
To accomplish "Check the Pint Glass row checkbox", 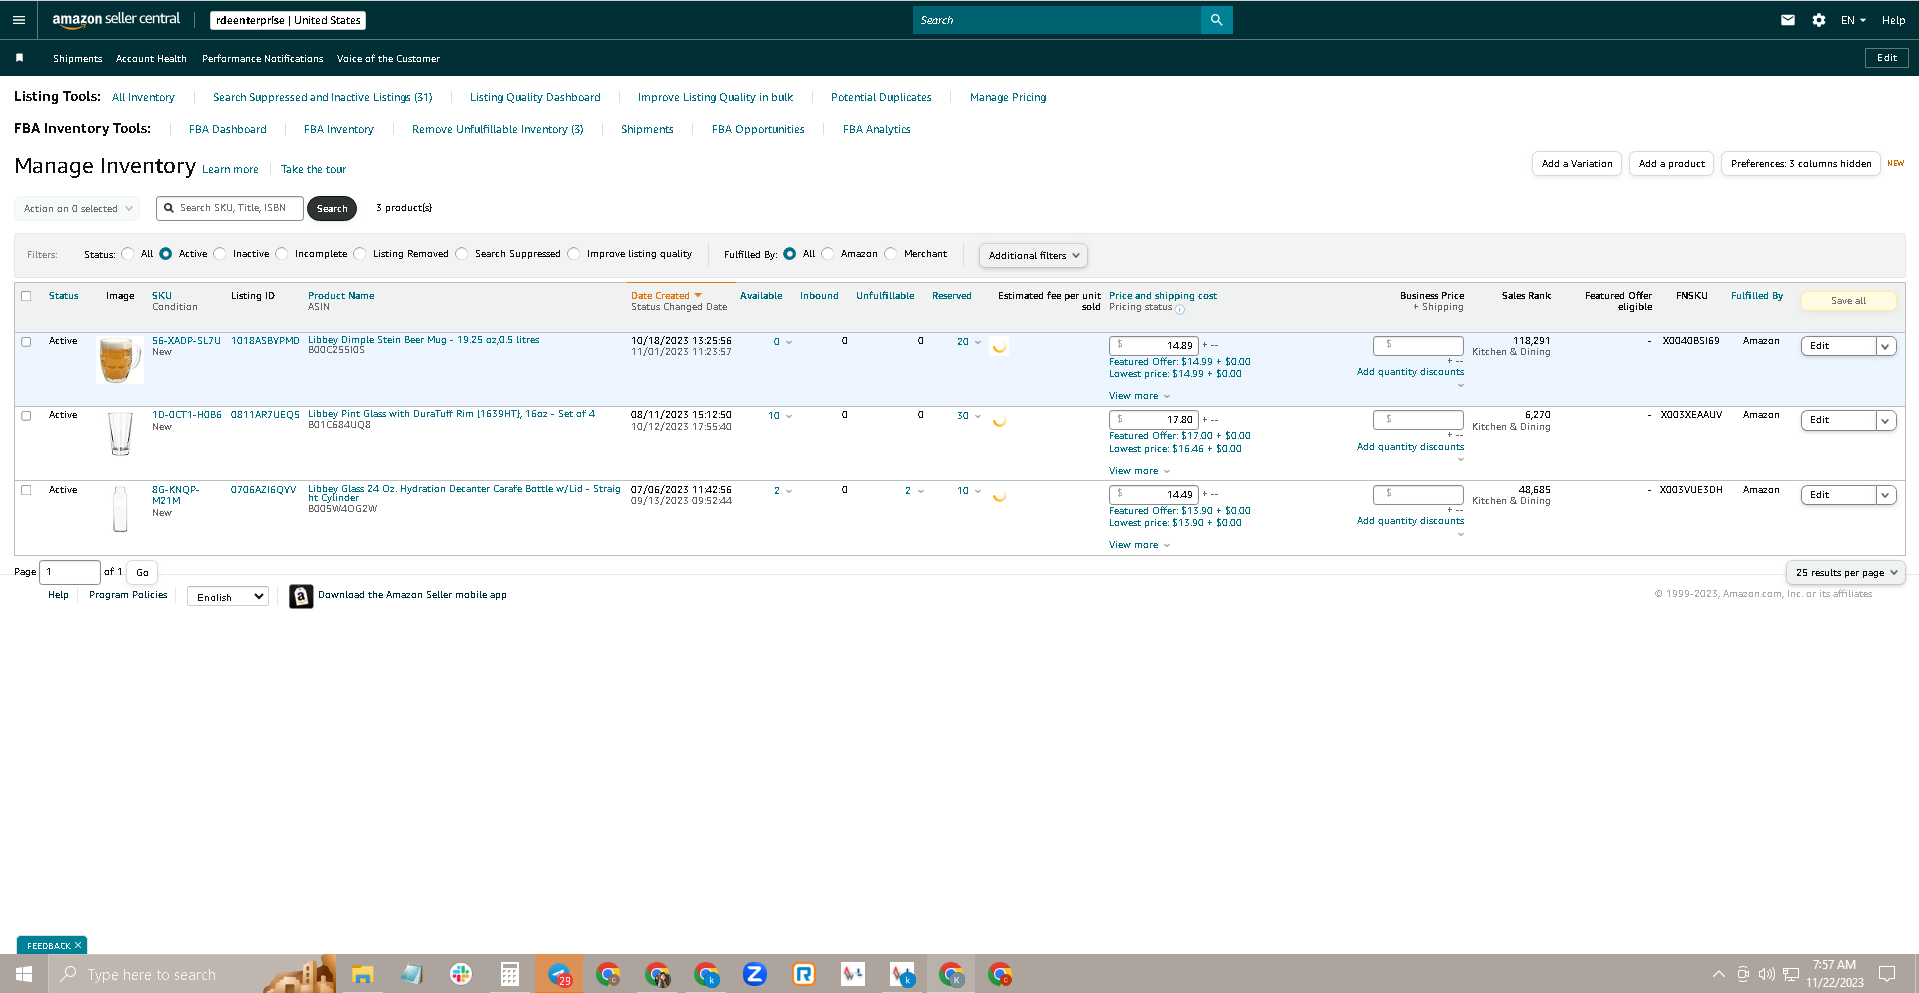I will (x=26, y=415).
